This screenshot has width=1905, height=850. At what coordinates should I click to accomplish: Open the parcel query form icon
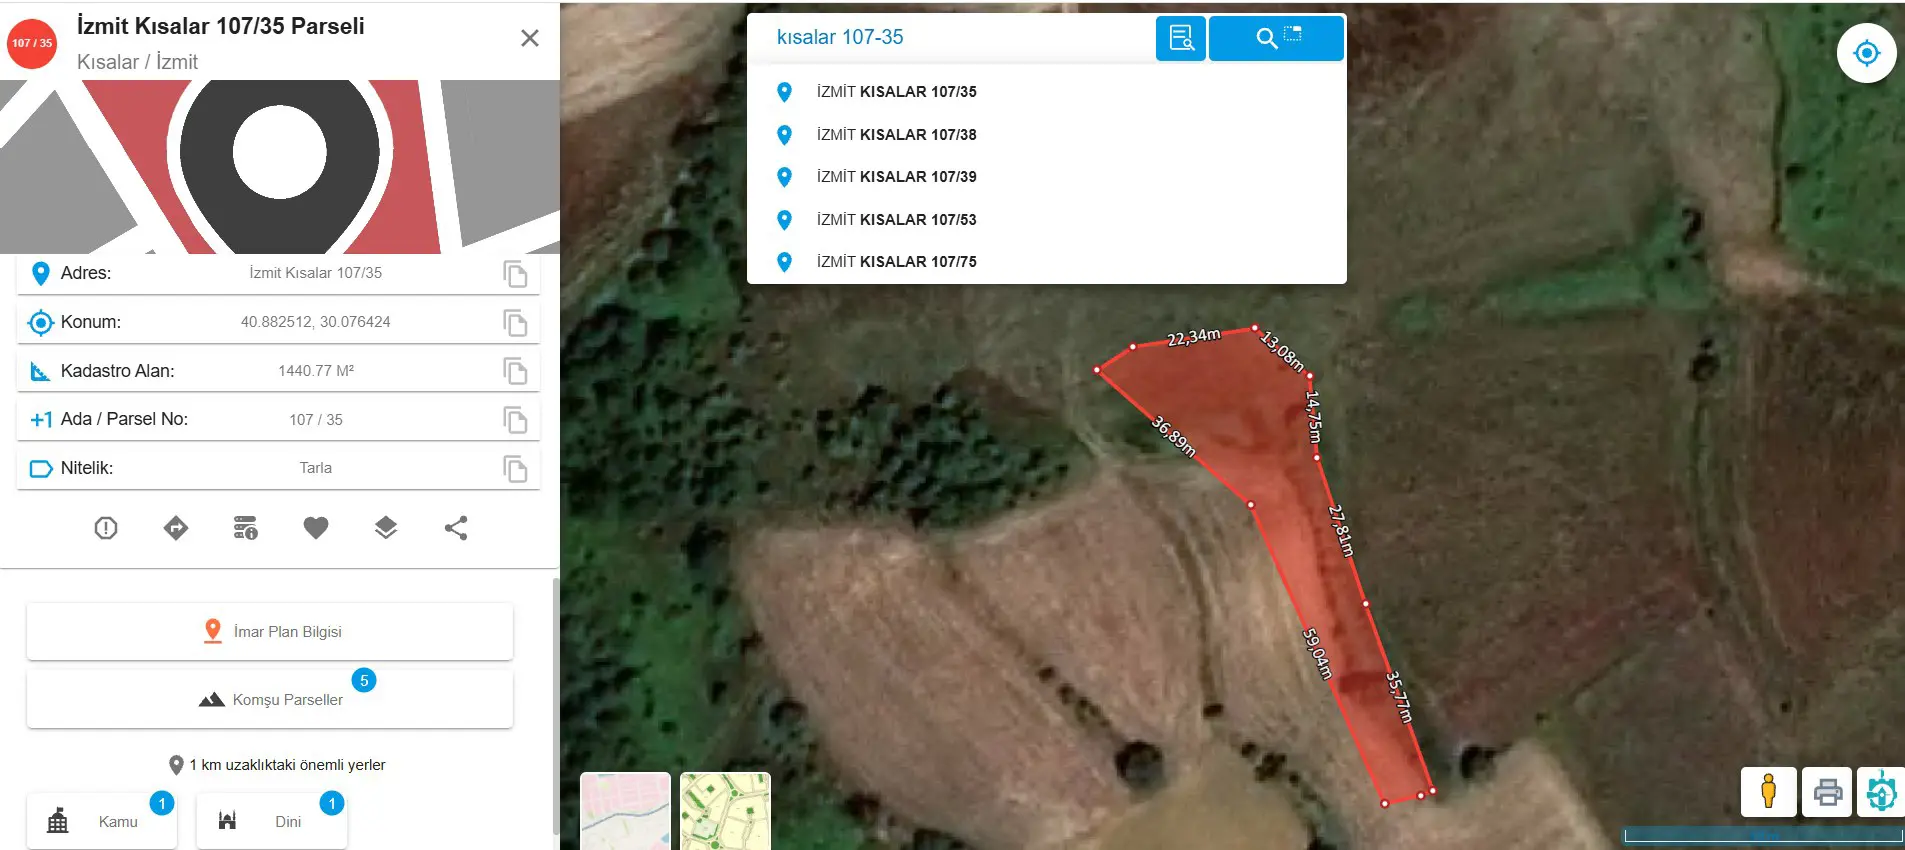[1181, 38]
